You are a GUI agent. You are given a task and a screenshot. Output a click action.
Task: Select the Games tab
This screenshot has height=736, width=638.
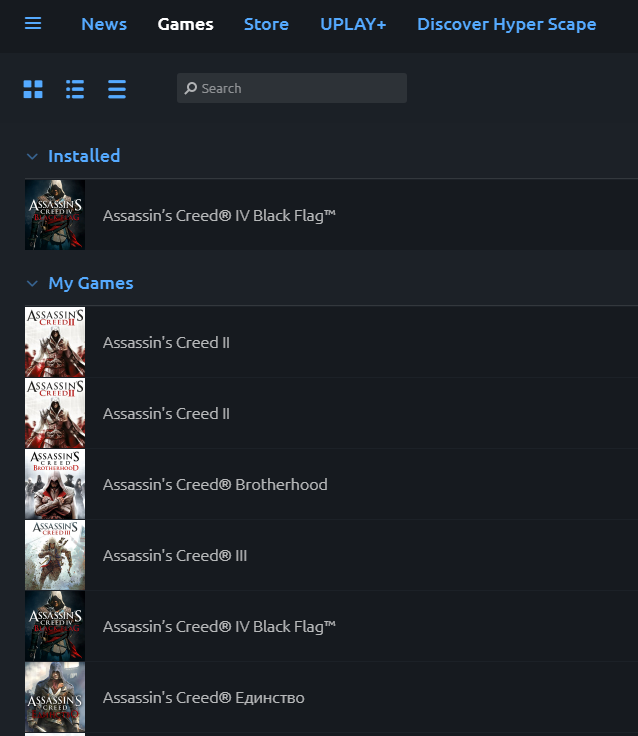click(185, 24)
